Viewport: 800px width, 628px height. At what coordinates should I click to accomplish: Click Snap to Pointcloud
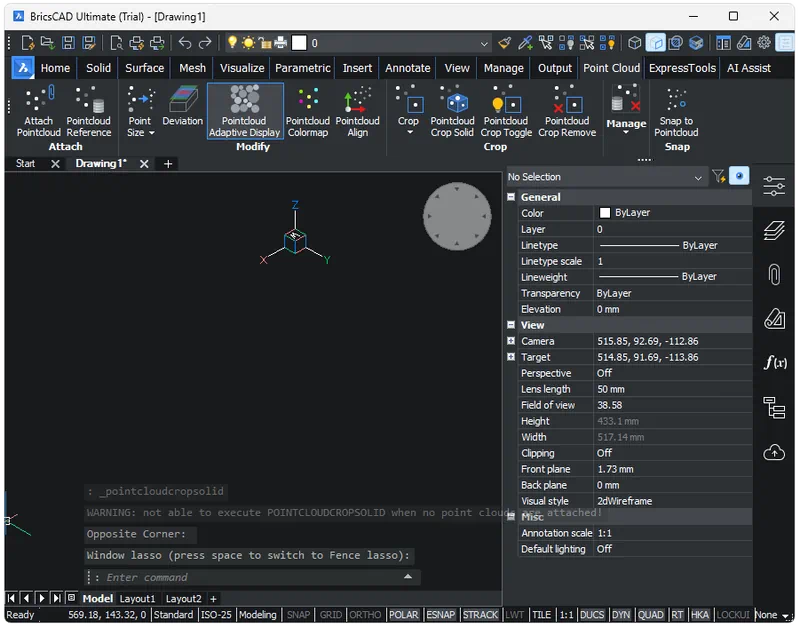point(677,112)
